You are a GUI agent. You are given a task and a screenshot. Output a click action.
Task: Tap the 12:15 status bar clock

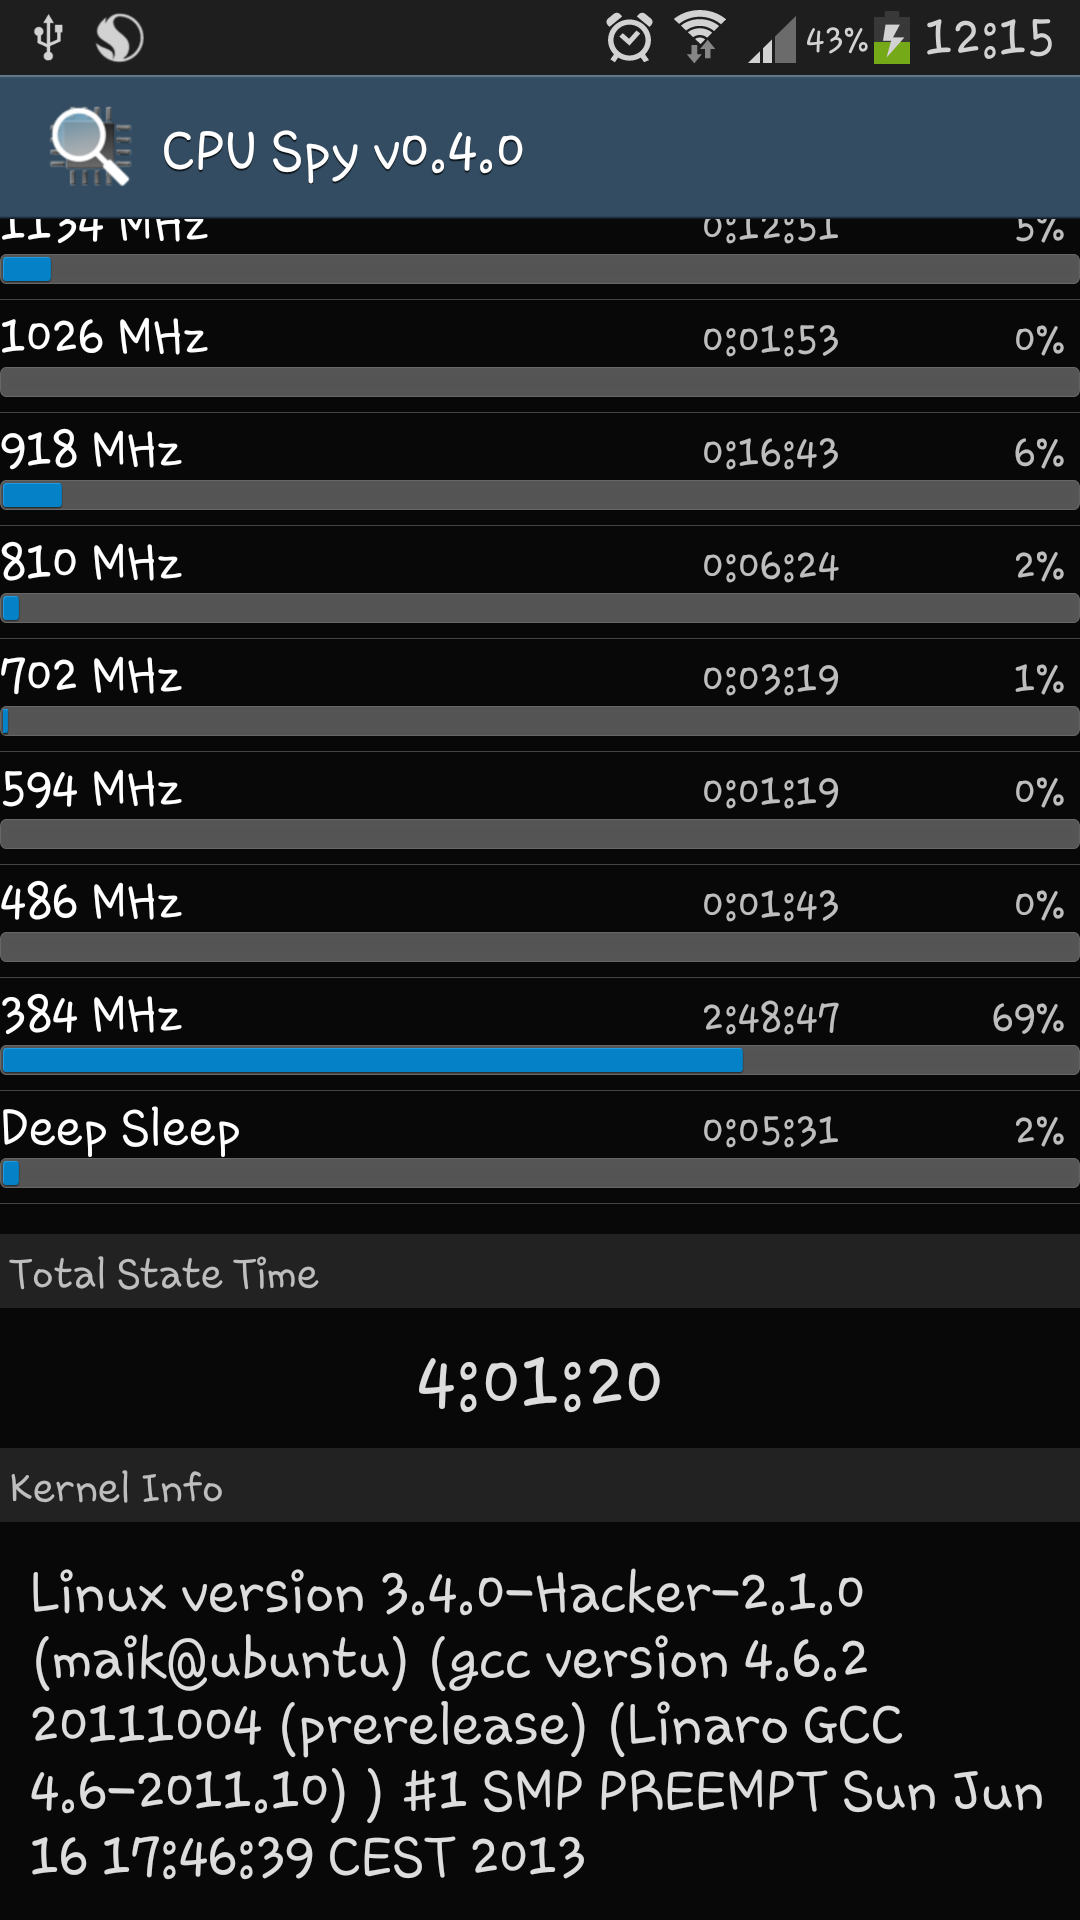(x=989, y=38)
